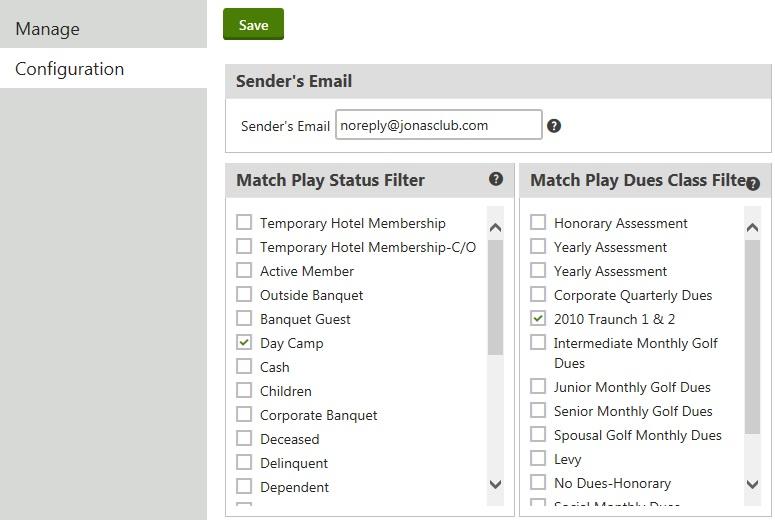Open help for Match Play Status Filter

495,179
